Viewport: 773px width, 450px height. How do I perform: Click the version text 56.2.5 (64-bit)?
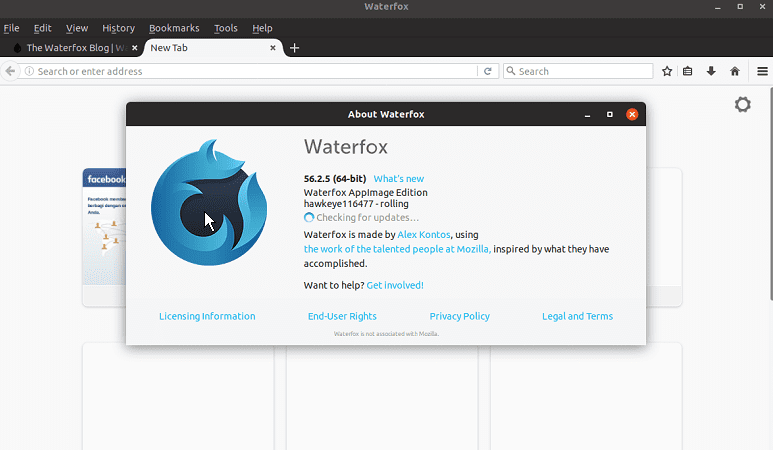tap(335, 179)
